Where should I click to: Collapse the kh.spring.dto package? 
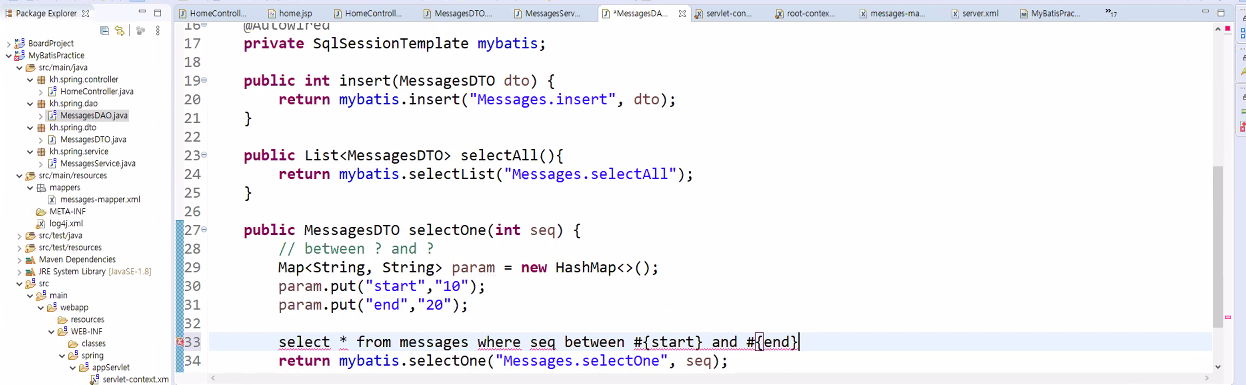30,128
